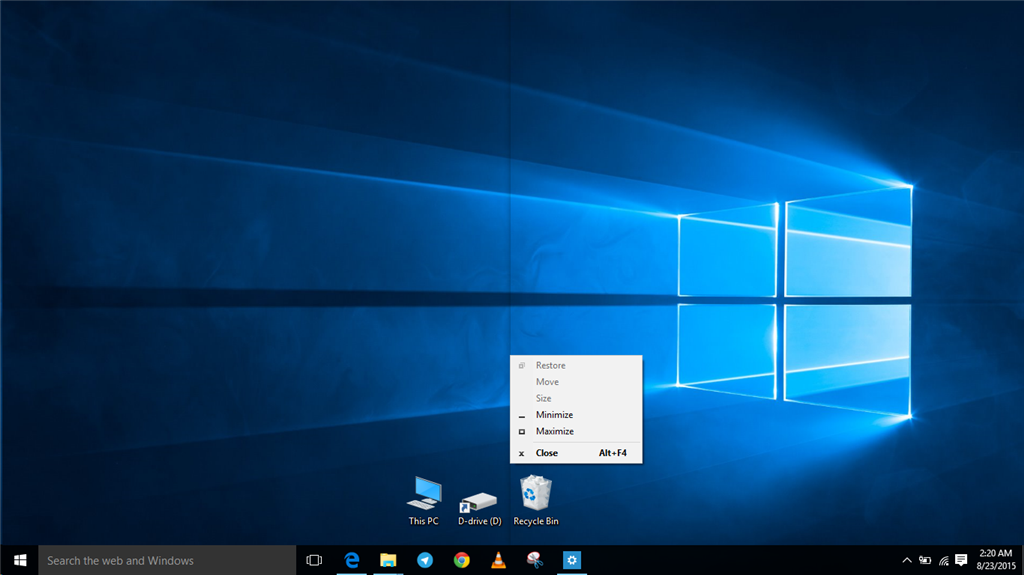
Task: Choose Restore in the context menu
Action: click(576, 365)
